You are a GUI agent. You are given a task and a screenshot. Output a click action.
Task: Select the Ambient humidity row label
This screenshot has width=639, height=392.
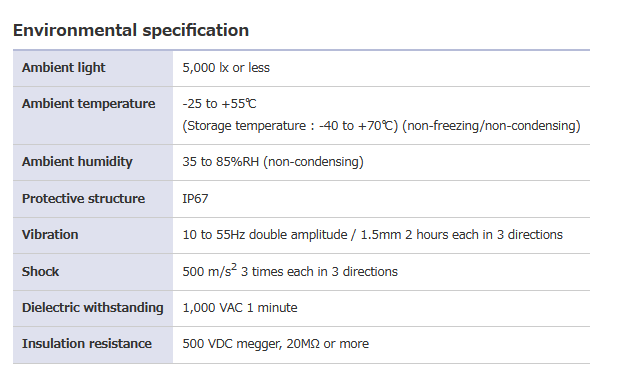[77, 162]
